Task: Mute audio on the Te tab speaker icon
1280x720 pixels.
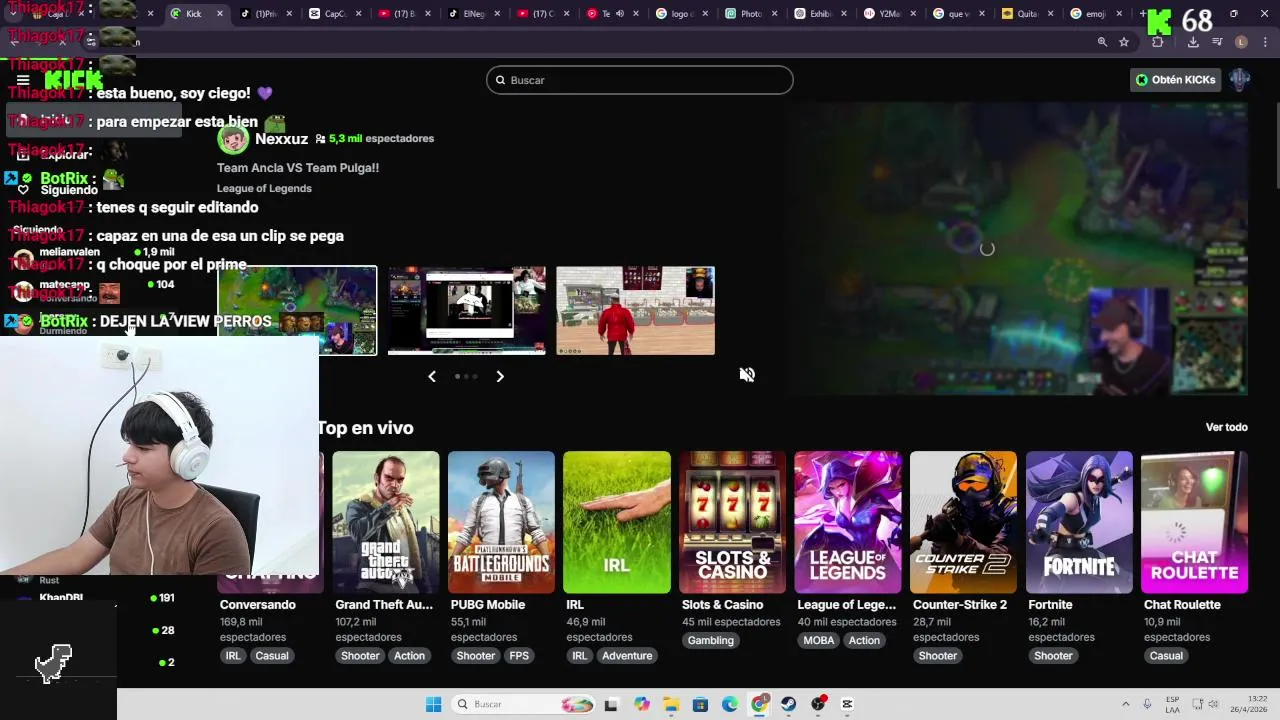Action: point(620,14)
